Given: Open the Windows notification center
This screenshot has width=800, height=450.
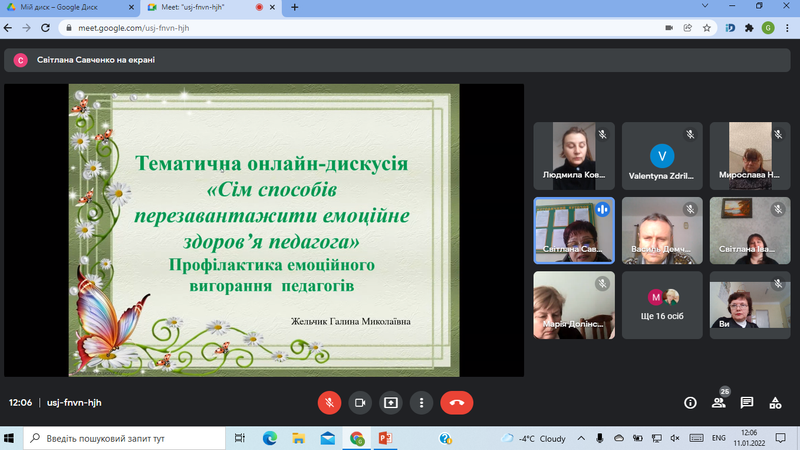Looking at the screenshot, I should [781, 438].
